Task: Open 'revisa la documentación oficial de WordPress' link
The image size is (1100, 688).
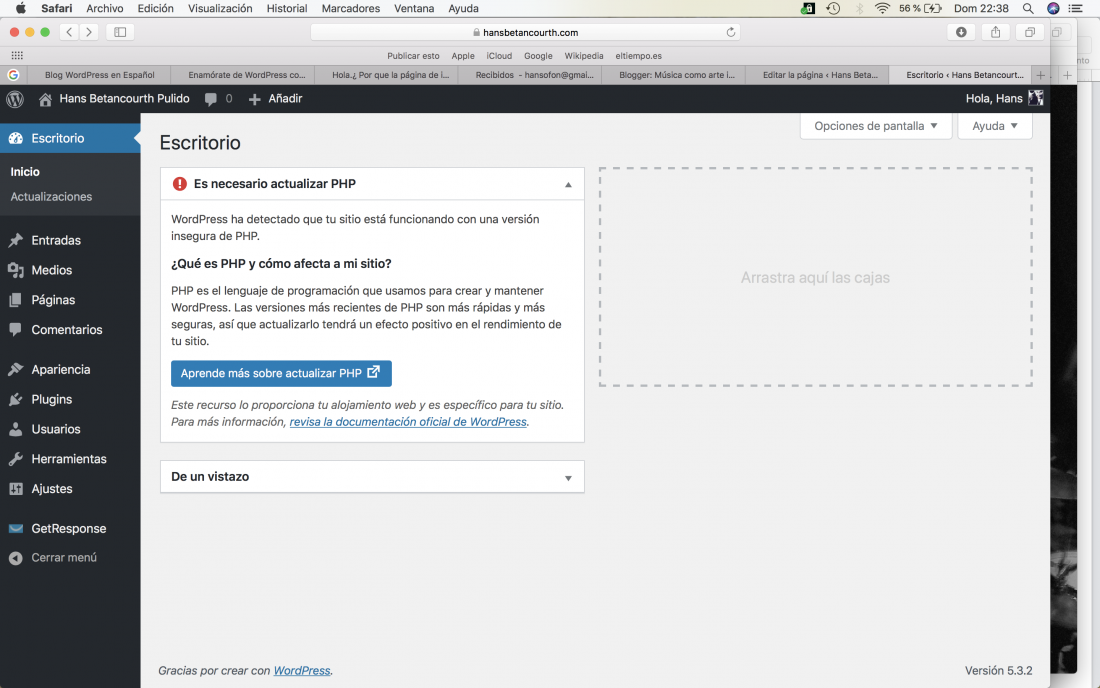Action: (x=408, y=421)
